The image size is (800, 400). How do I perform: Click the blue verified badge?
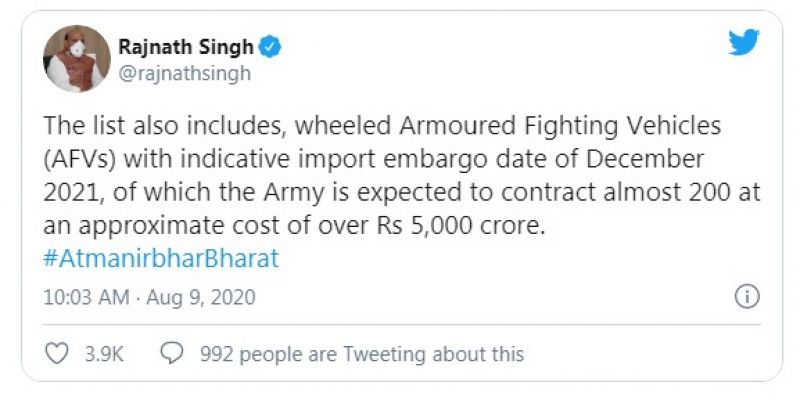pyautogui.click(x=270, y=45)
